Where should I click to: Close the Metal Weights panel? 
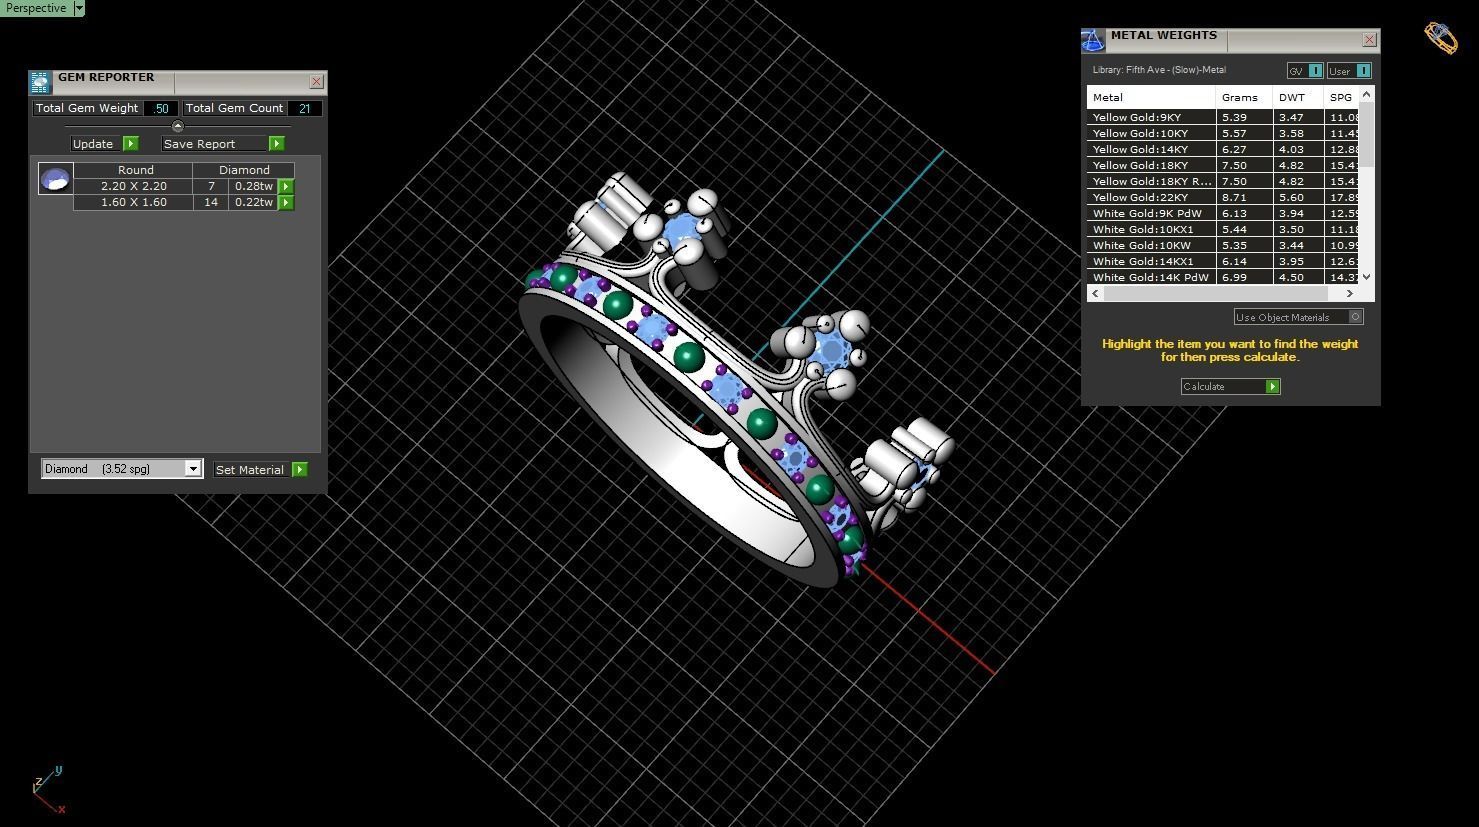pos(1369,40)
